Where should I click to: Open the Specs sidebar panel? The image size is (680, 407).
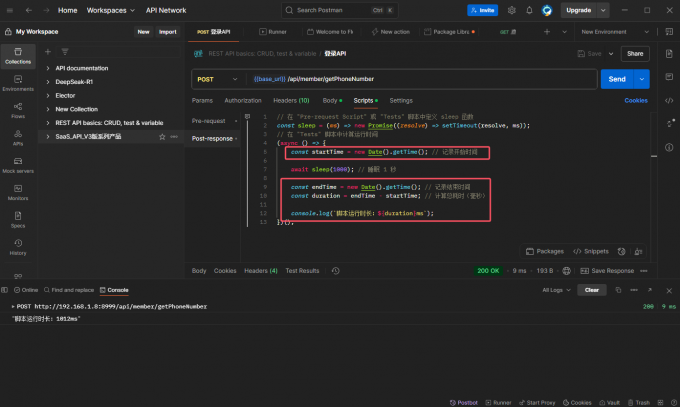18,220
